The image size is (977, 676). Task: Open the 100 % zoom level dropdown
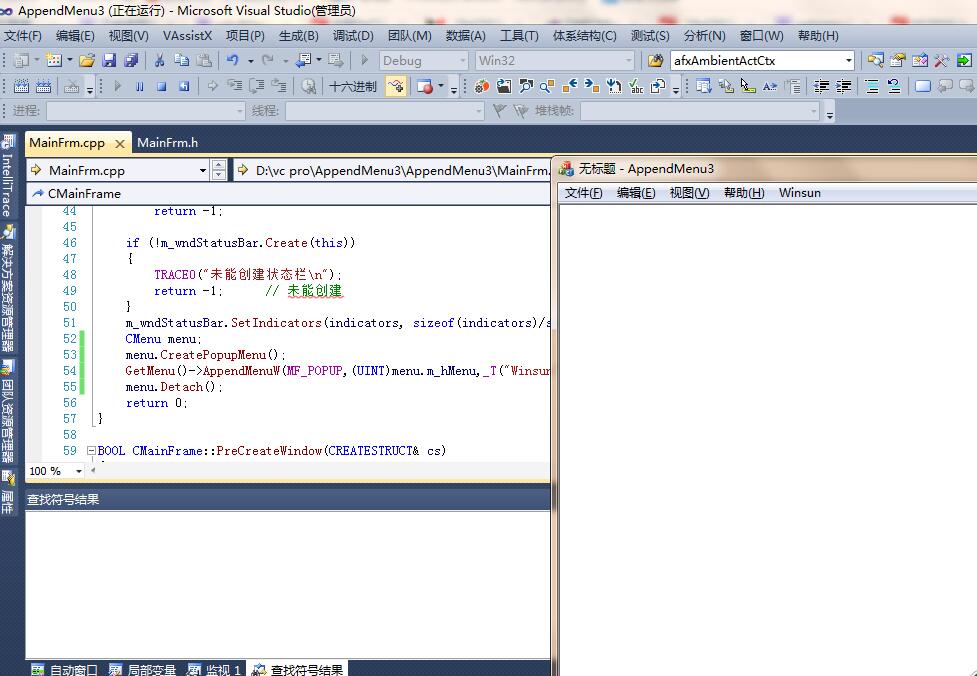point(78,471)
